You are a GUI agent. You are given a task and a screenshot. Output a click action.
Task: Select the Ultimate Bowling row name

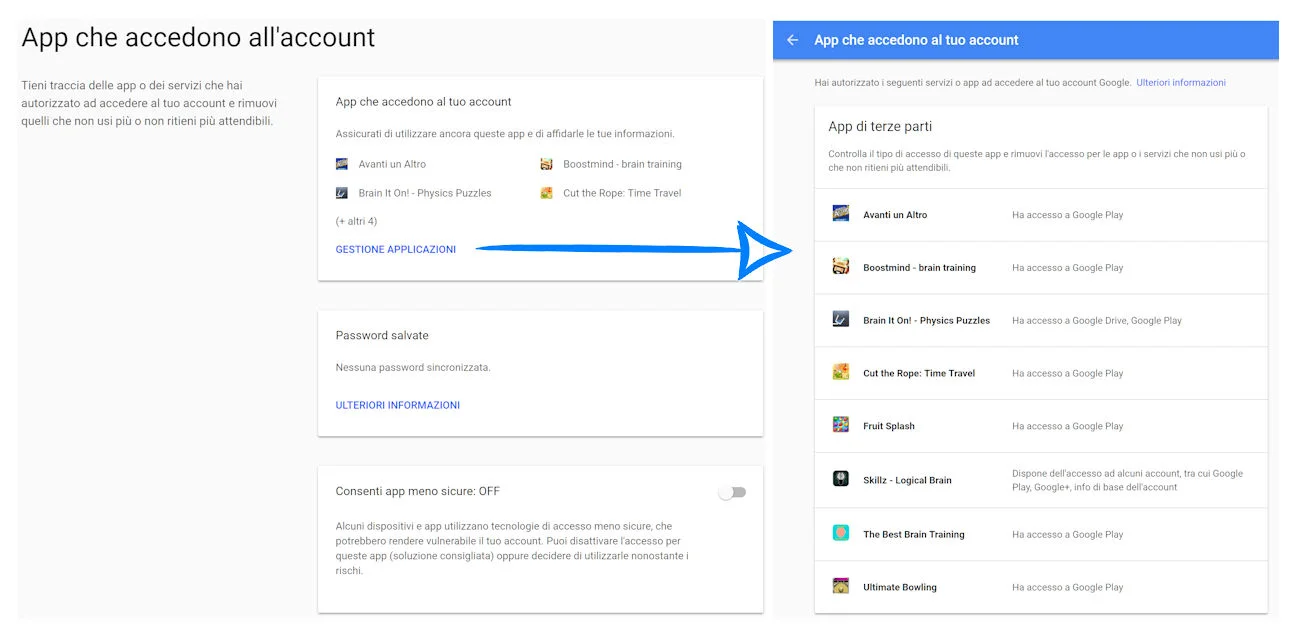pos(900,588)
